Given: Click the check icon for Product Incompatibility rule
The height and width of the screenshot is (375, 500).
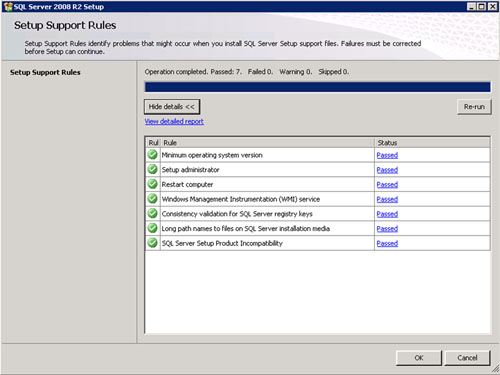Looking at the screenshot, I should [153, 243].
